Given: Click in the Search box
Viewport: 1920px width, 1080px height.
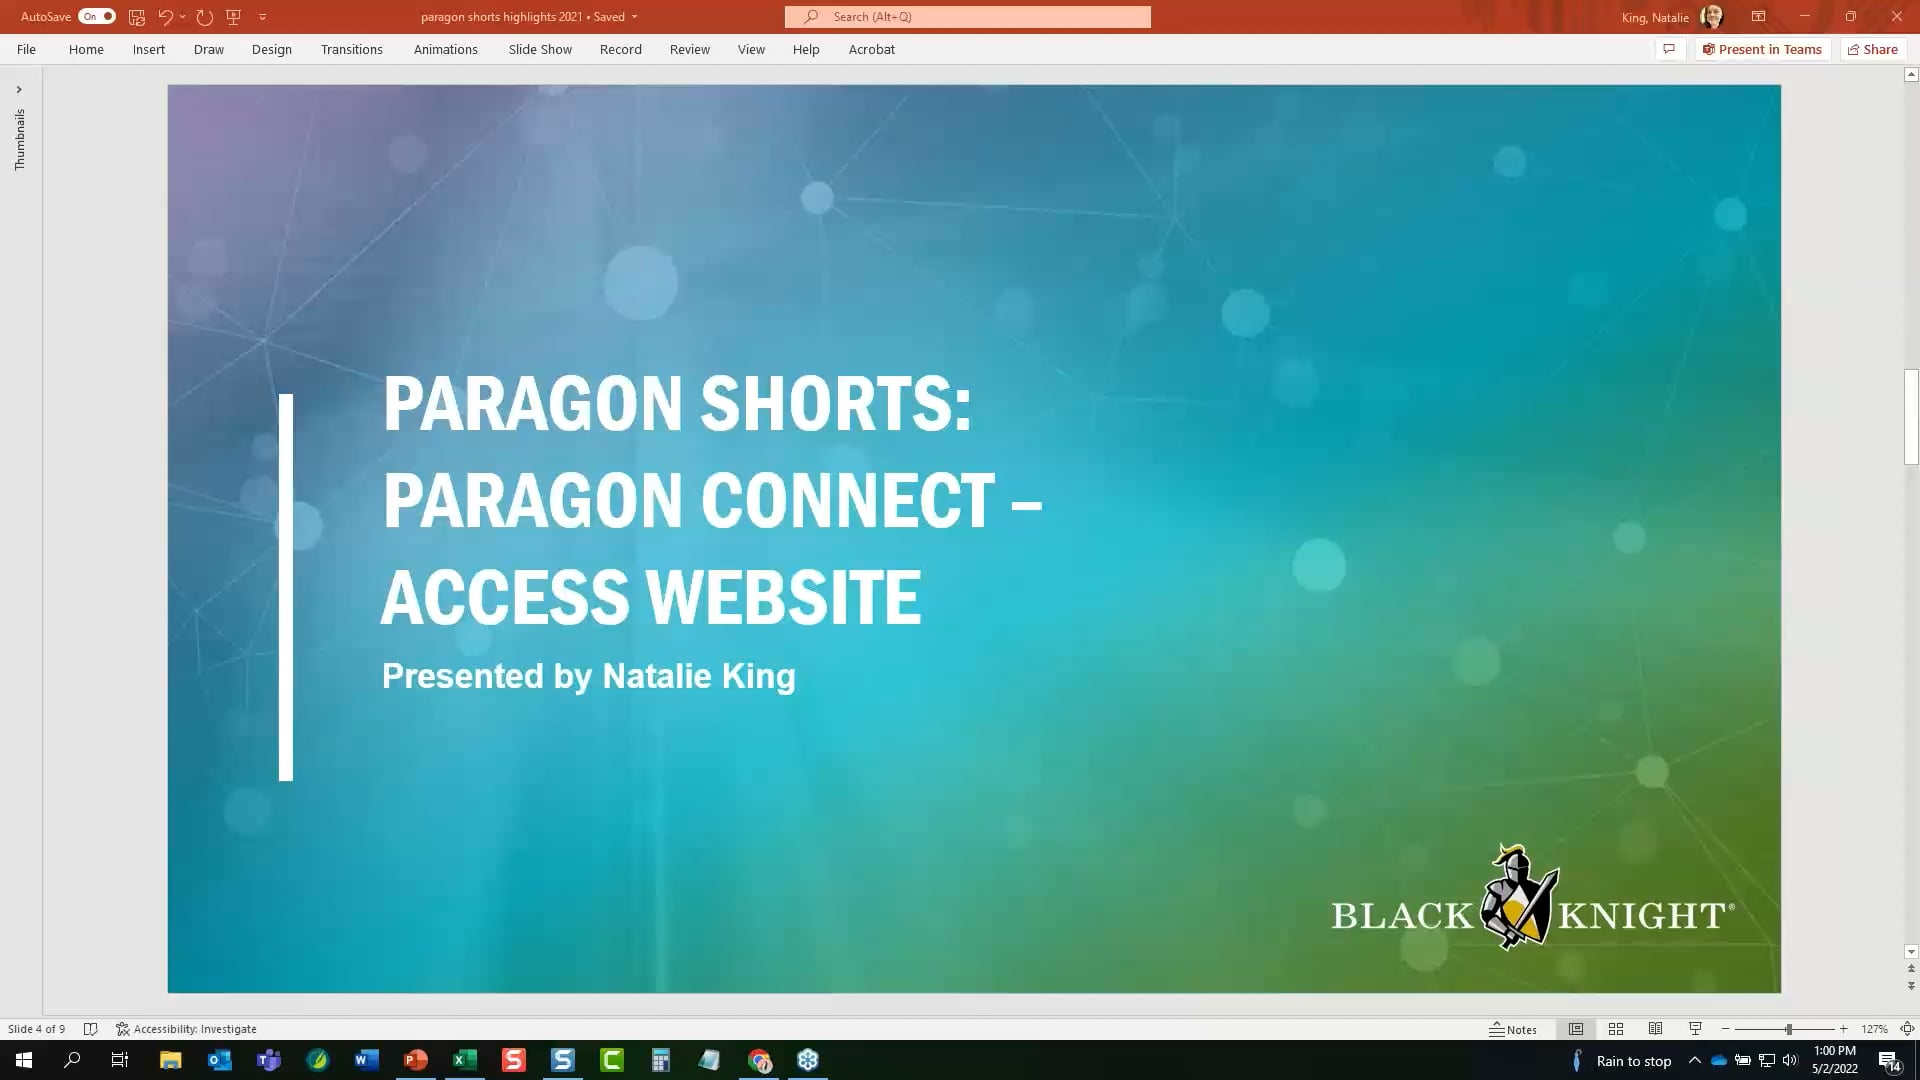Looking at the screenshot, I should pos(968,17).
